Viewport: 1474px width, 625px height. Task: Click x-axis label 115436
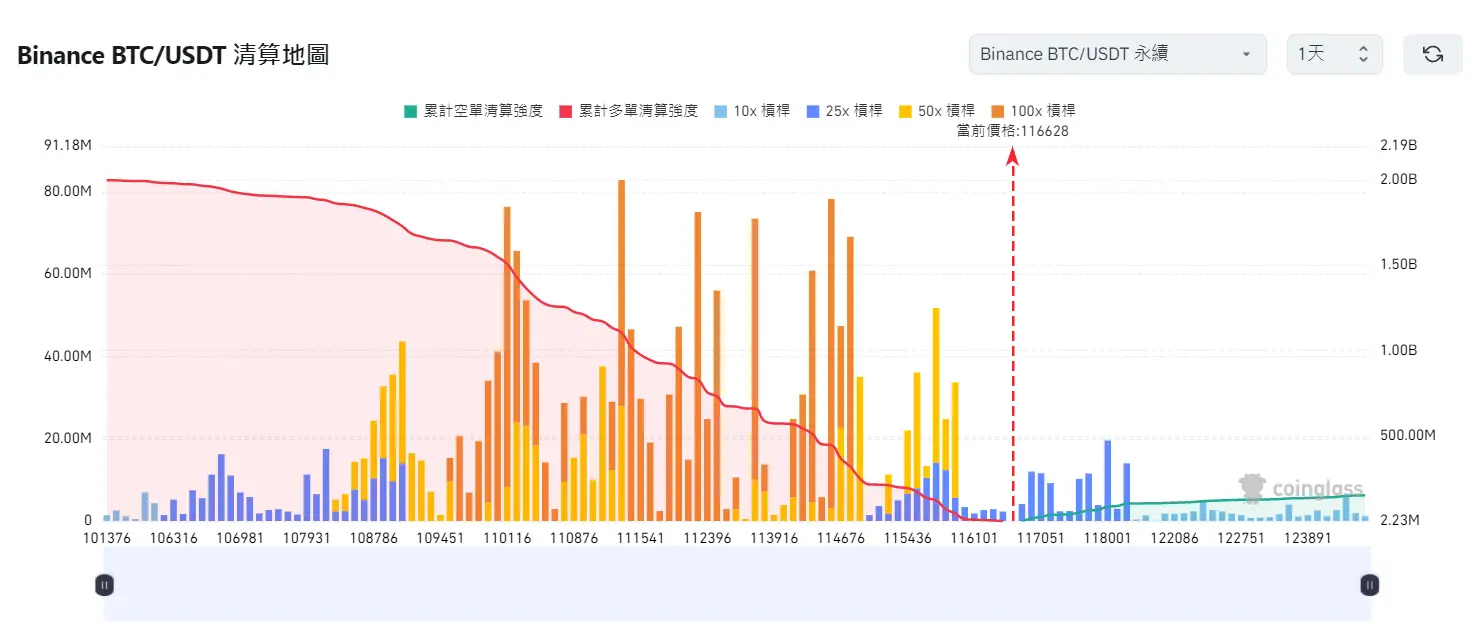click(x=907, y=538)
